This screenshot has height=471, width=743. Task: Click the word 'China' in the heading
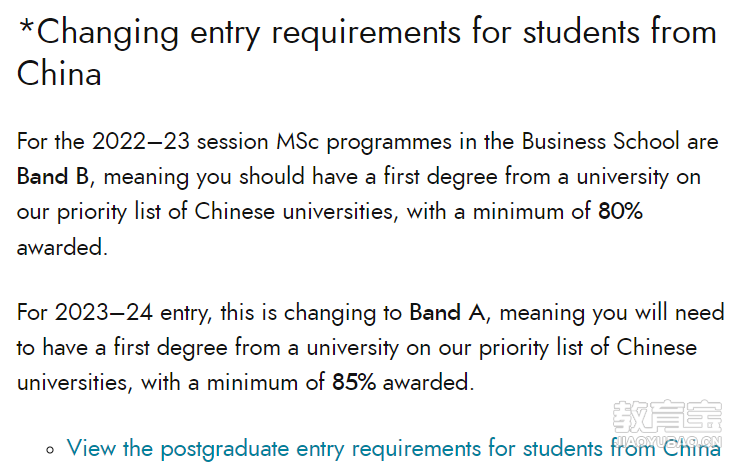59,74
